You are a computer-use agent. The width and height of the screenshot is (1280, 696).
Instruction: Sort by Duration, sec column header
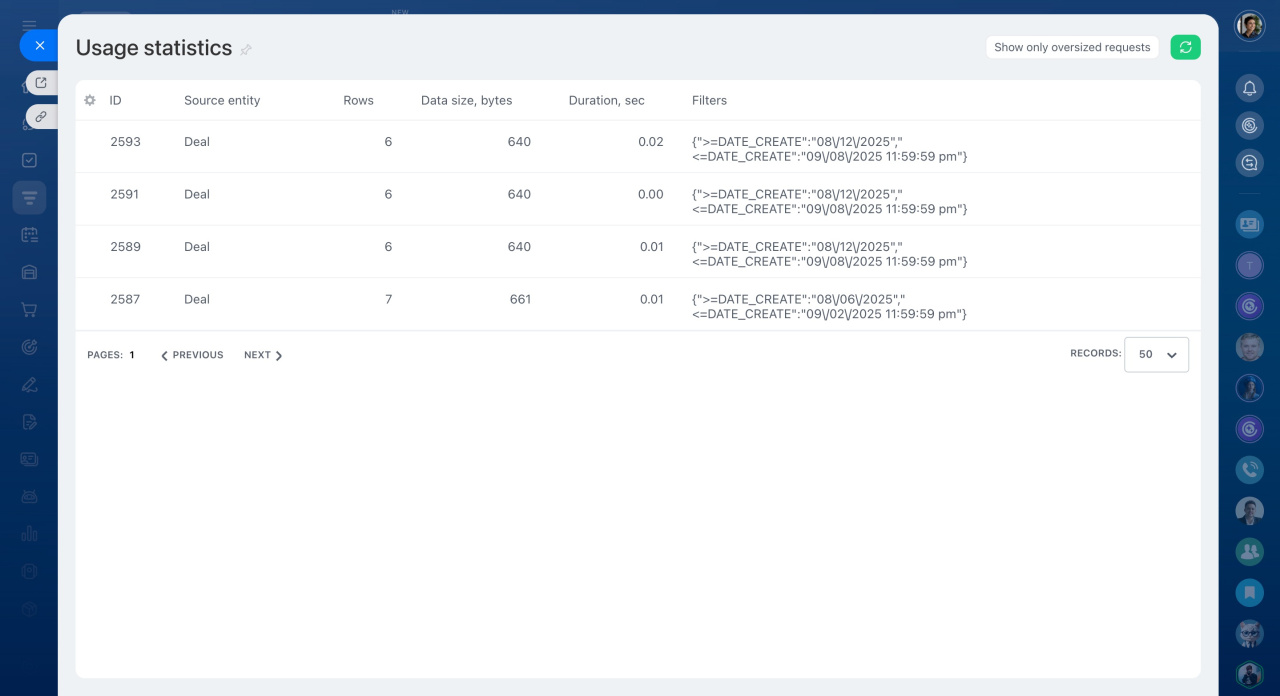[606, 101]
